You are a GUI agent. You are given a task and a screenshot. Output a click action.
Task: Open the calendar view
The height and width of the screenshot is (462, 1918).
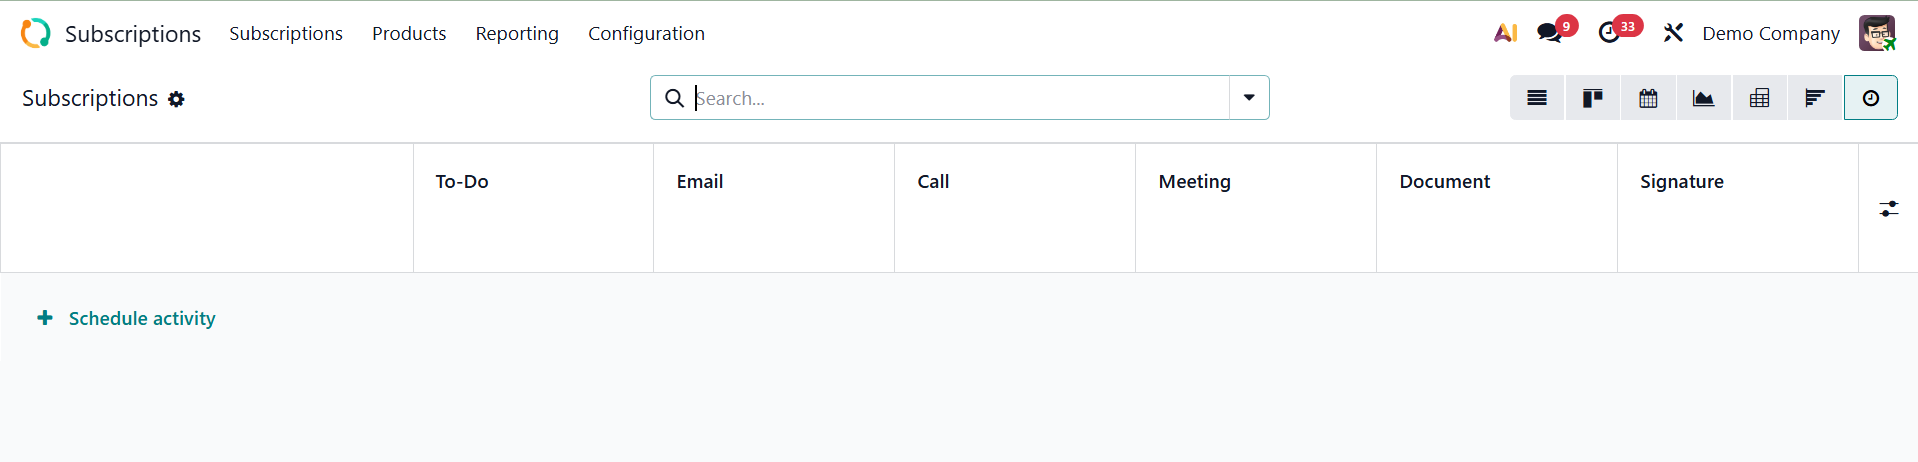[1648, 98]
